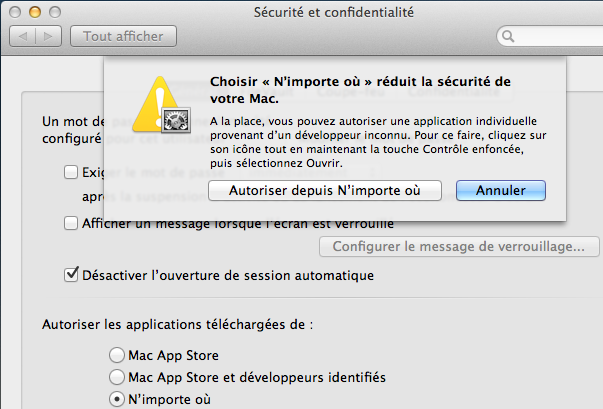Toggle the Exiger le mot de passe checkbox
The image size is (603, 409).
click(x=71, y=172)
